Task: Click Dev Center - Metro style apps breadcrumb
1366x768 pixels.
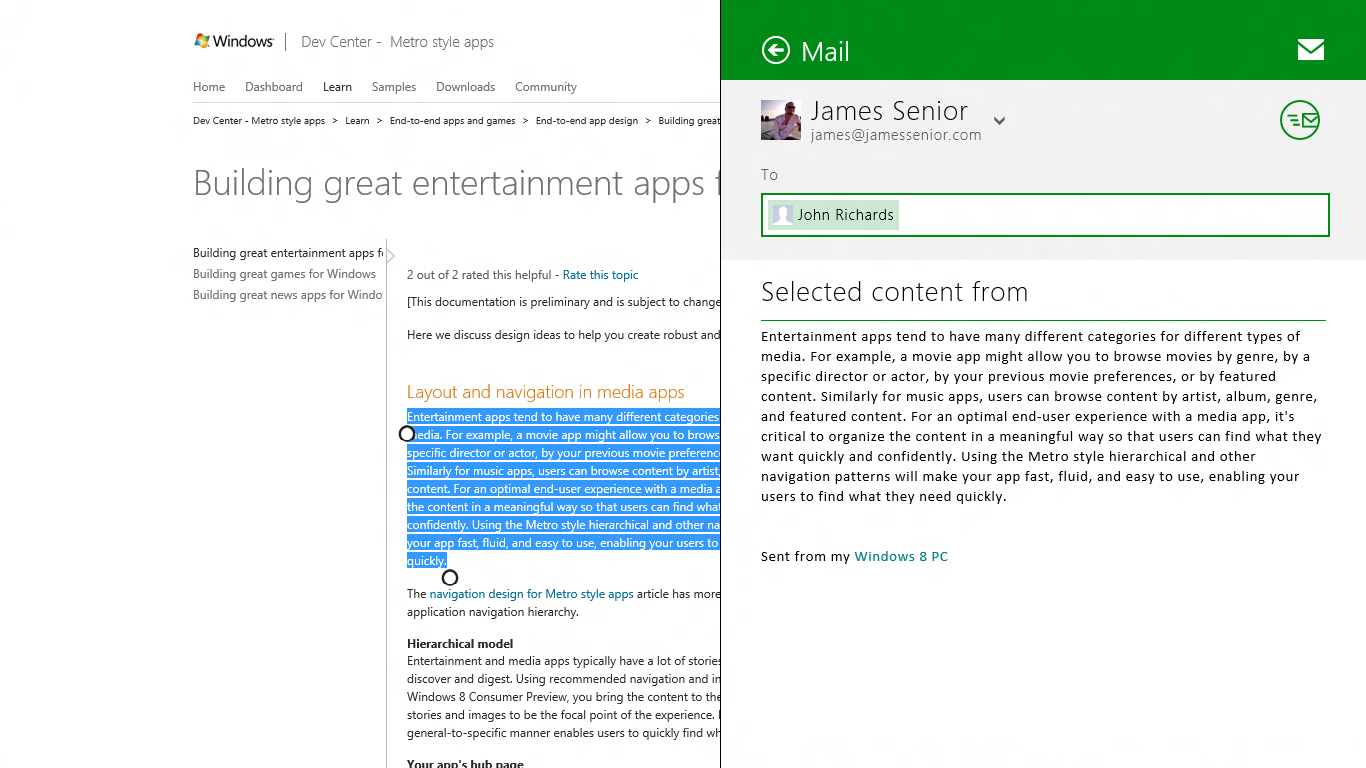Action: click(259, 121)
